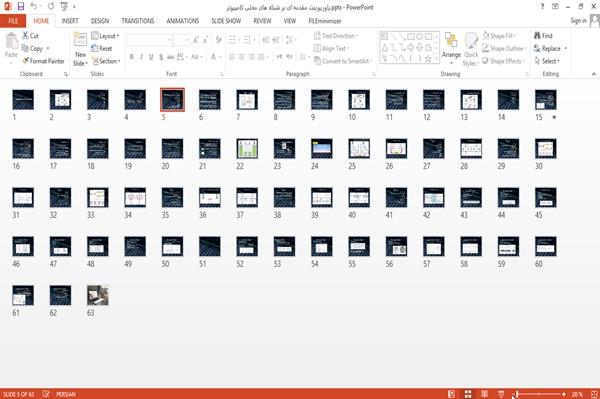Viewport: 600px width, 399px height.
Task: Switch to Reading view in status bar
Action: 484,394
